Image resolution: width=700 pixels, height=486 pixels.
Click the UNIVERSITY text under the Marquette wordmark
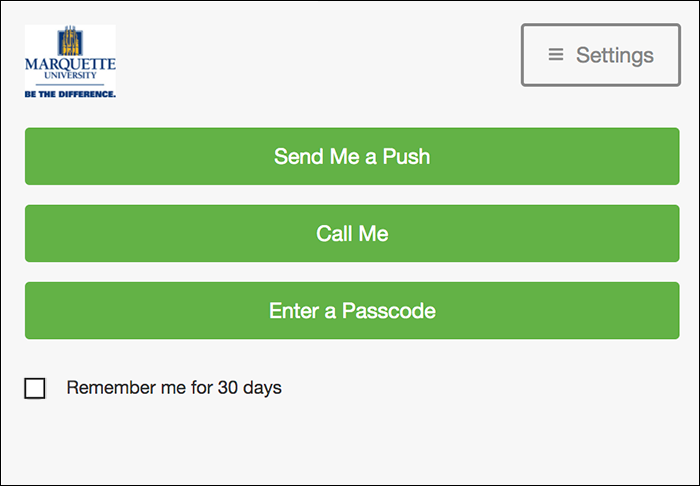(x=70, y=76)
